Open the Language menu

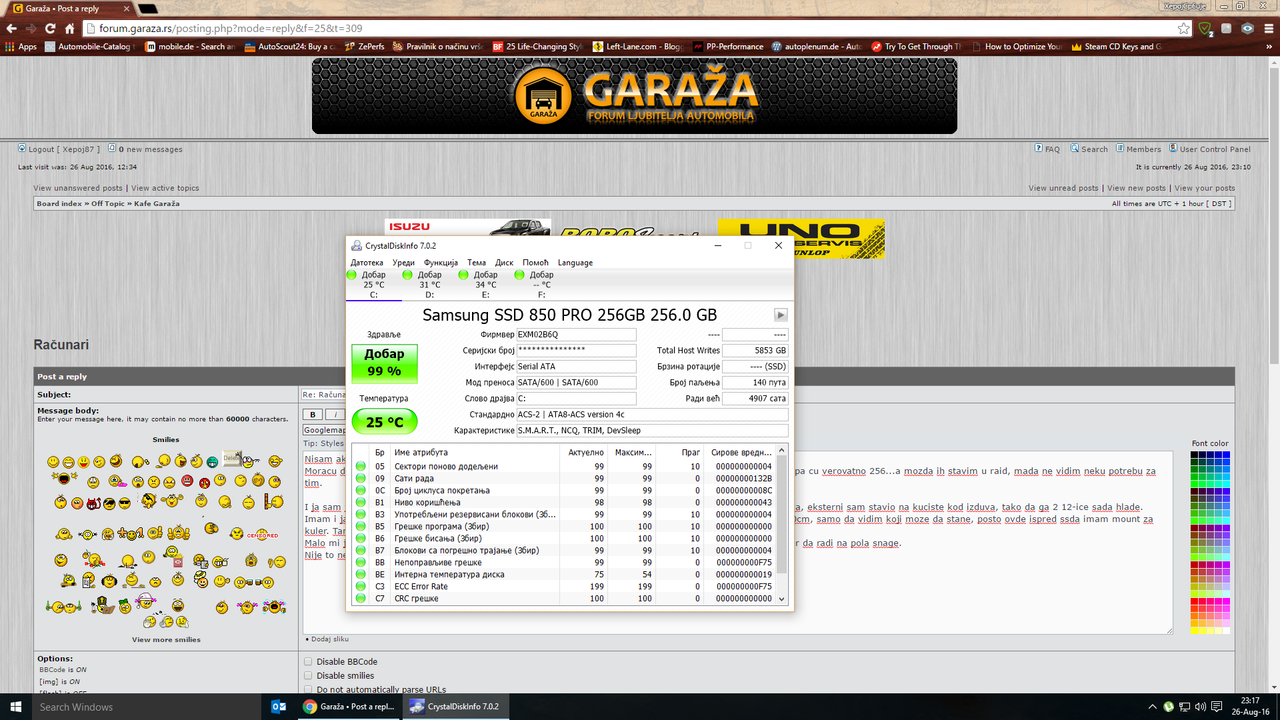pos(575,262)
